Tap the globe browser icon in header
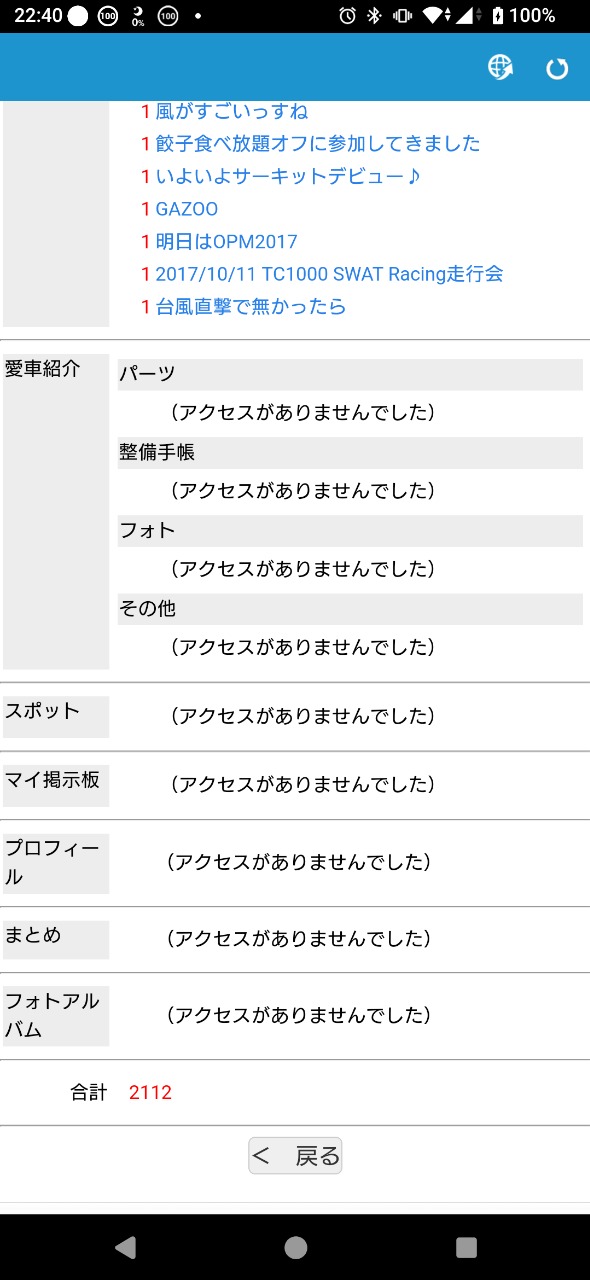Viewport: 590px width, 1280px height. [500, 67]
